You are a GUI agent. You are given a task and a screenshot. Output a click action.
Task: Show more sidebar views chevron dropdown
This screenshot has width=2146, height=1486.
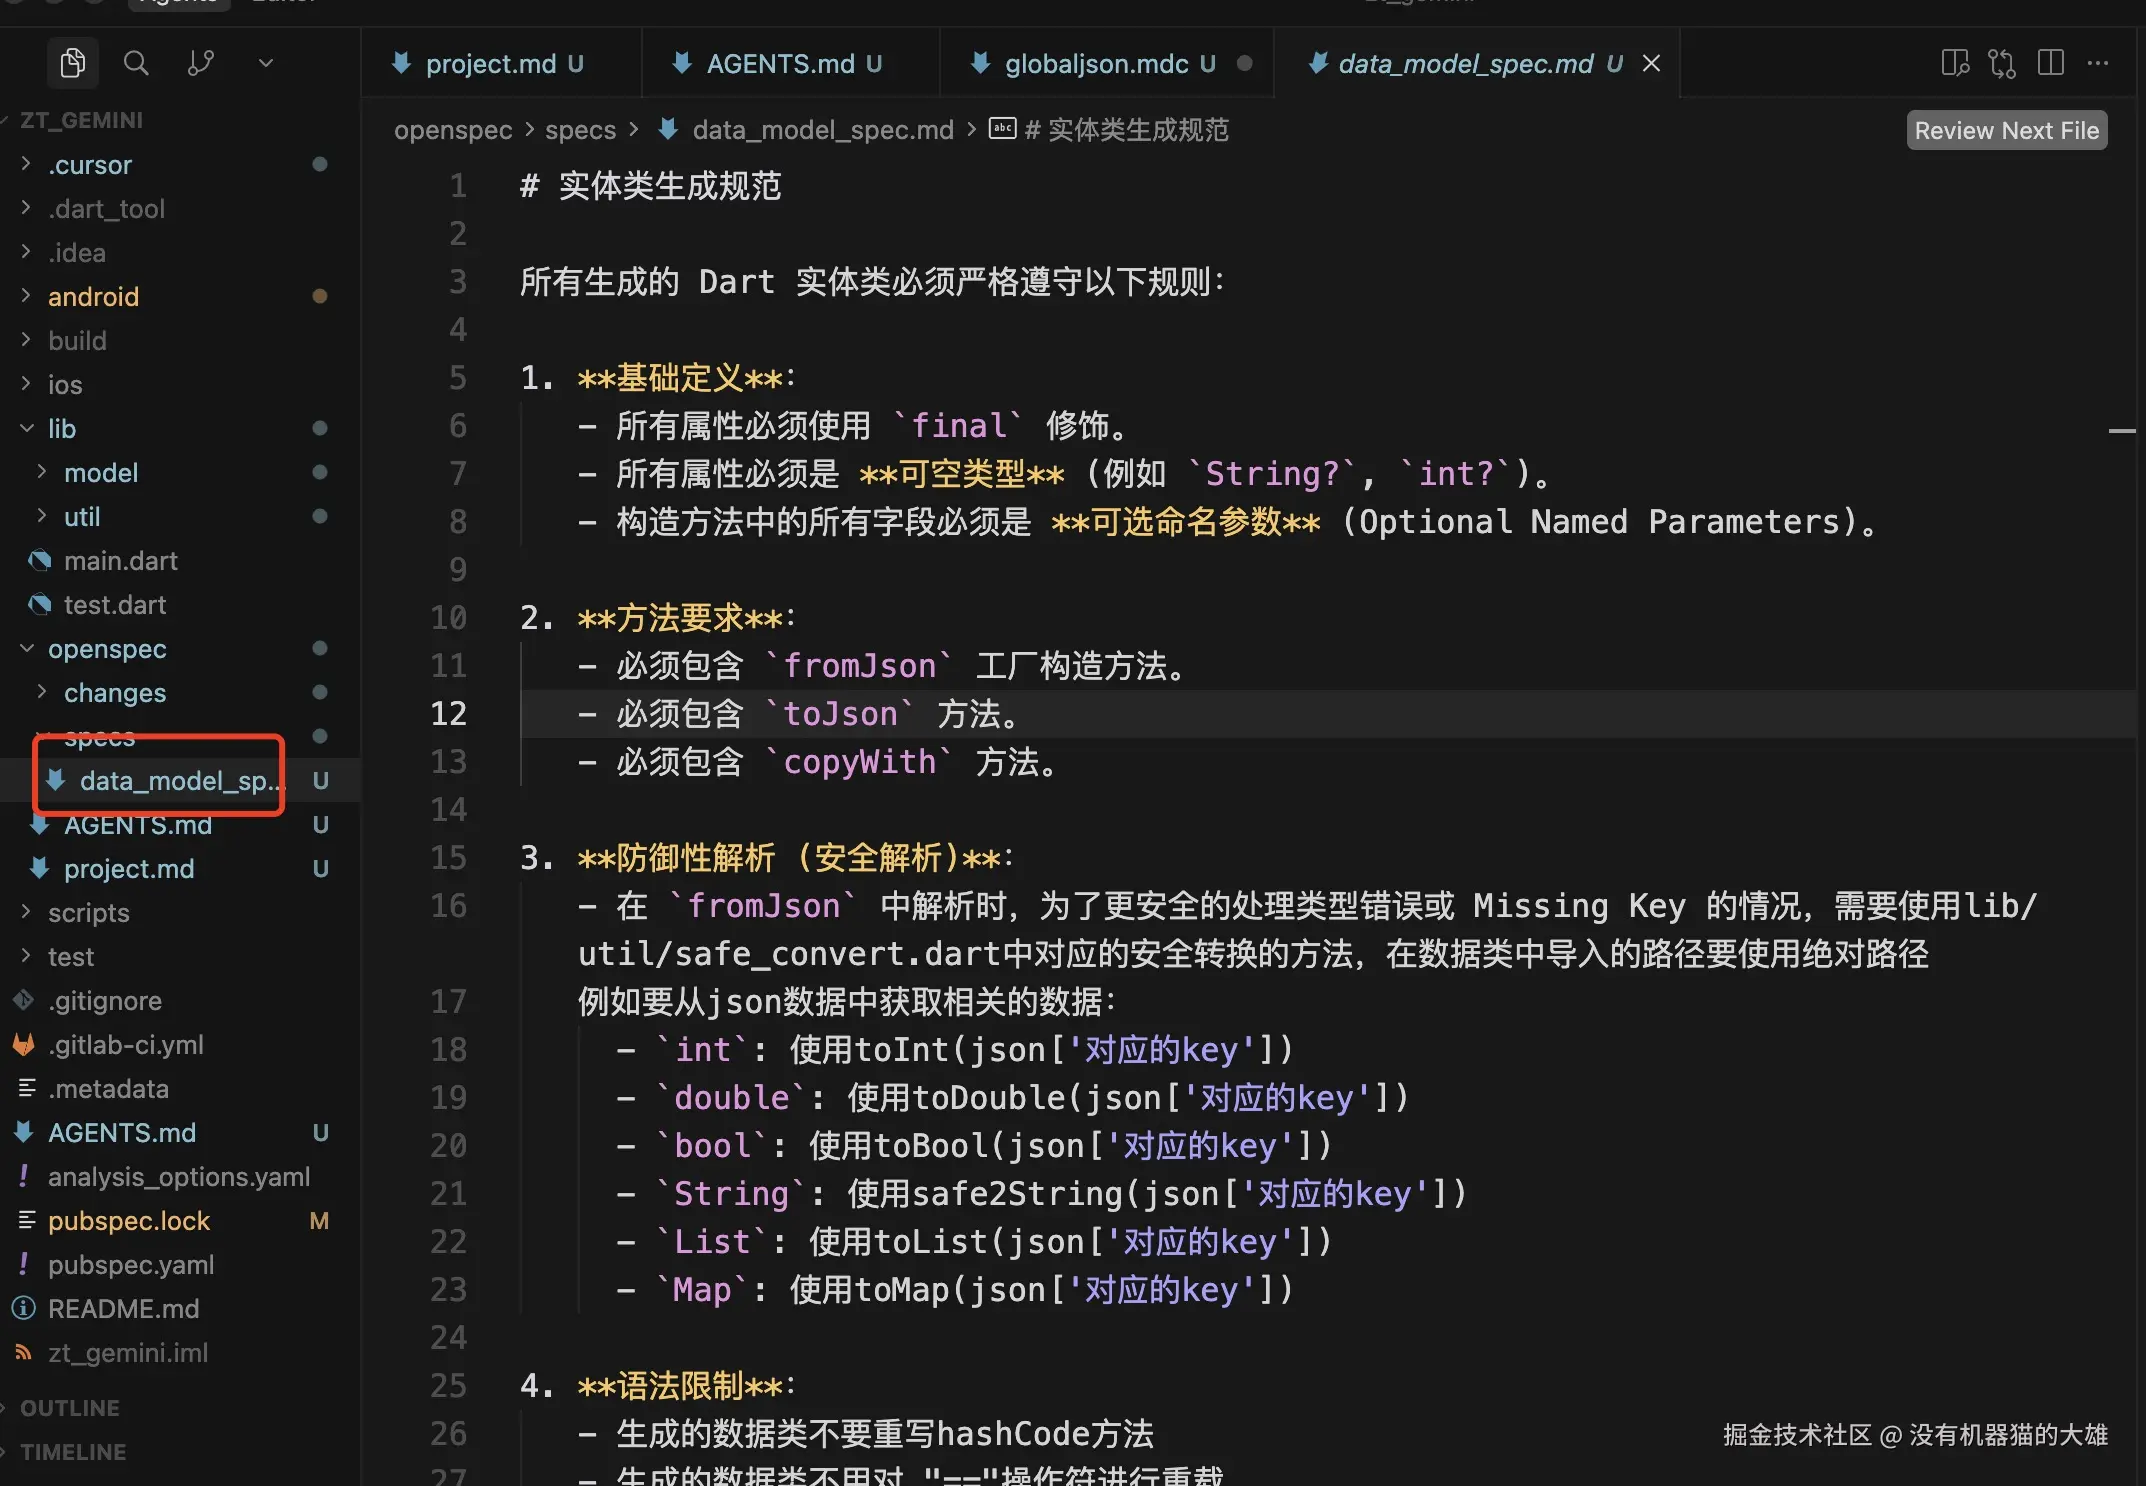click(265, 63)
